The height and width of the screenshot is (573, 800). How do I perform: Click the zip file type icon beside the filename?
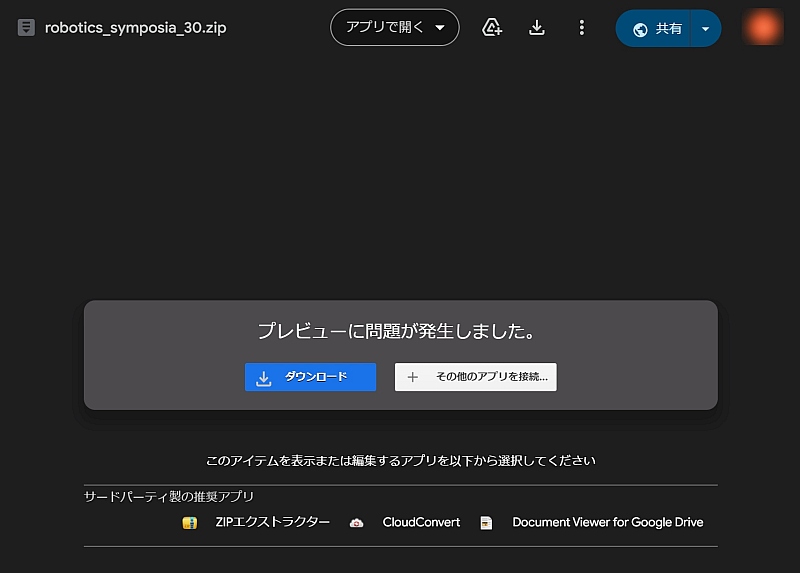point(26,28)
